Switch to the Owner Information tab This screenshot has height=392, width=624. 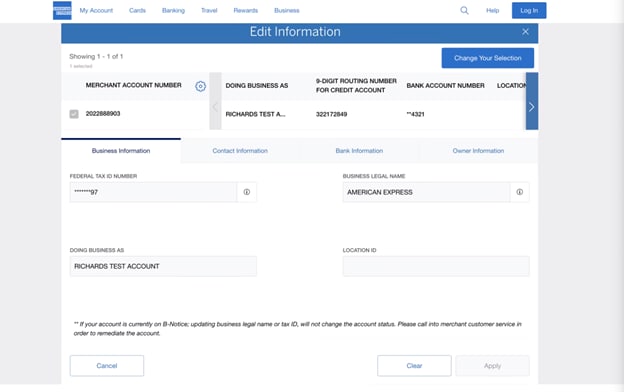[478, 151]
